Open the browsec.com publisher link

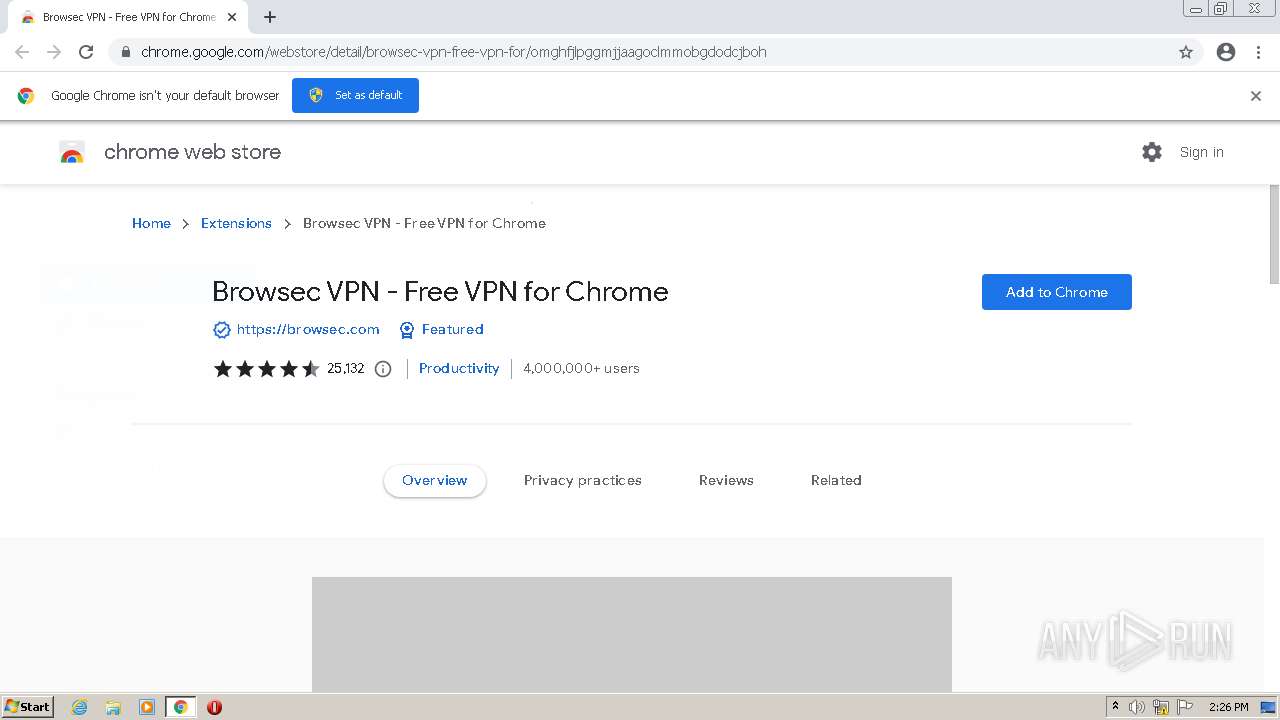click(x=308, y=330)
